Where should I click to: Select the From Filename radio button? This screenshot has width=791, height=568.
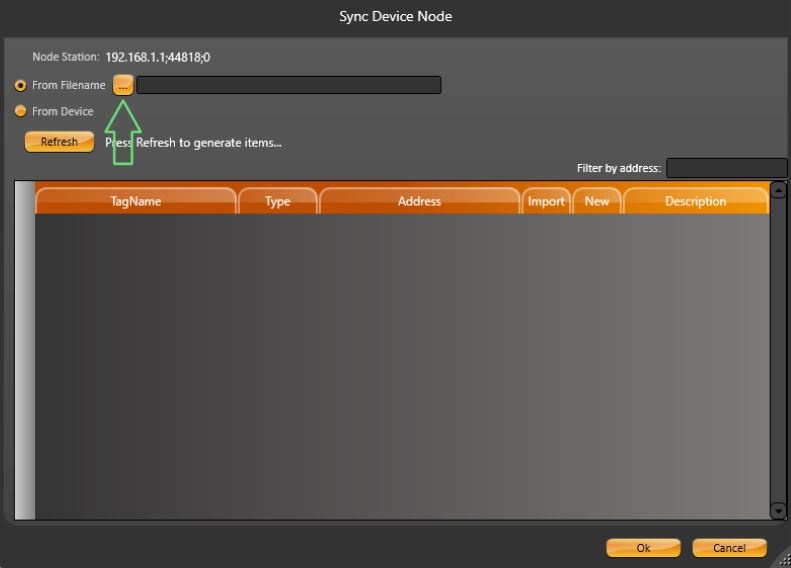click(21, 86)
